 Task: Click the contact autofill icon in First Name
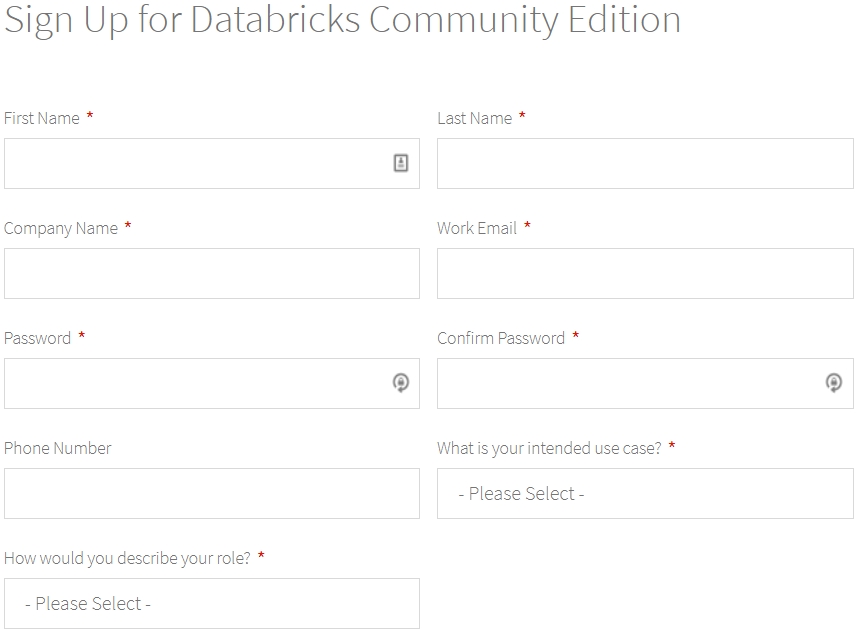(401, 163)
